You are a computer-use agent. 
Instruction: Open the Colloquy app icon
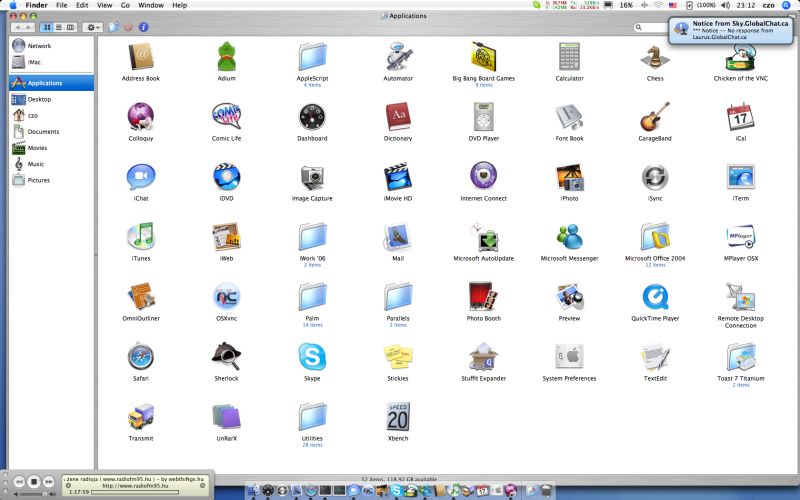pyautogui.click(x=141, y=116)
